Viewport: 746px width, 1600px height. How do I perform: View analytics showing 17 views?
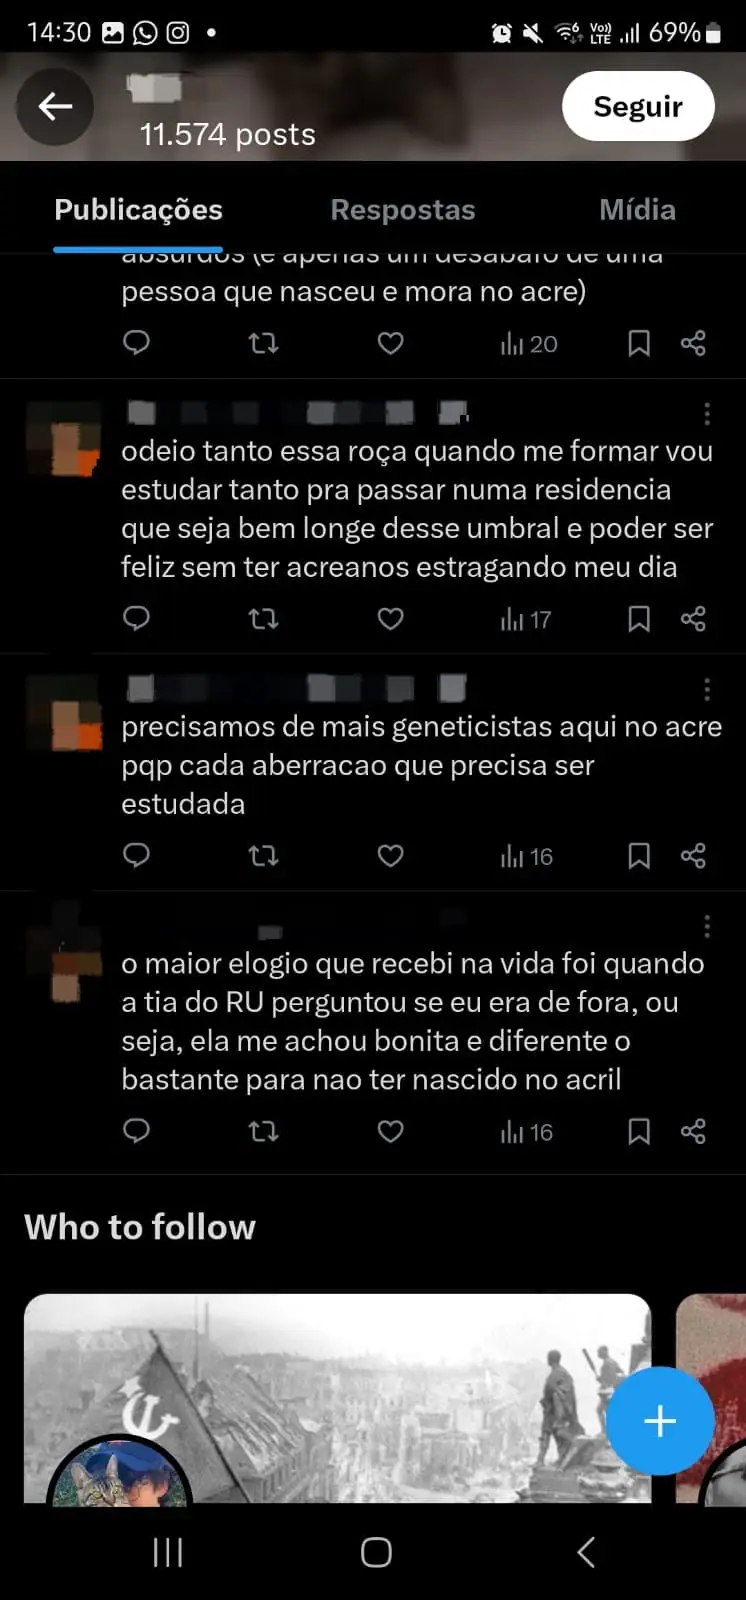tap(526, 620)
